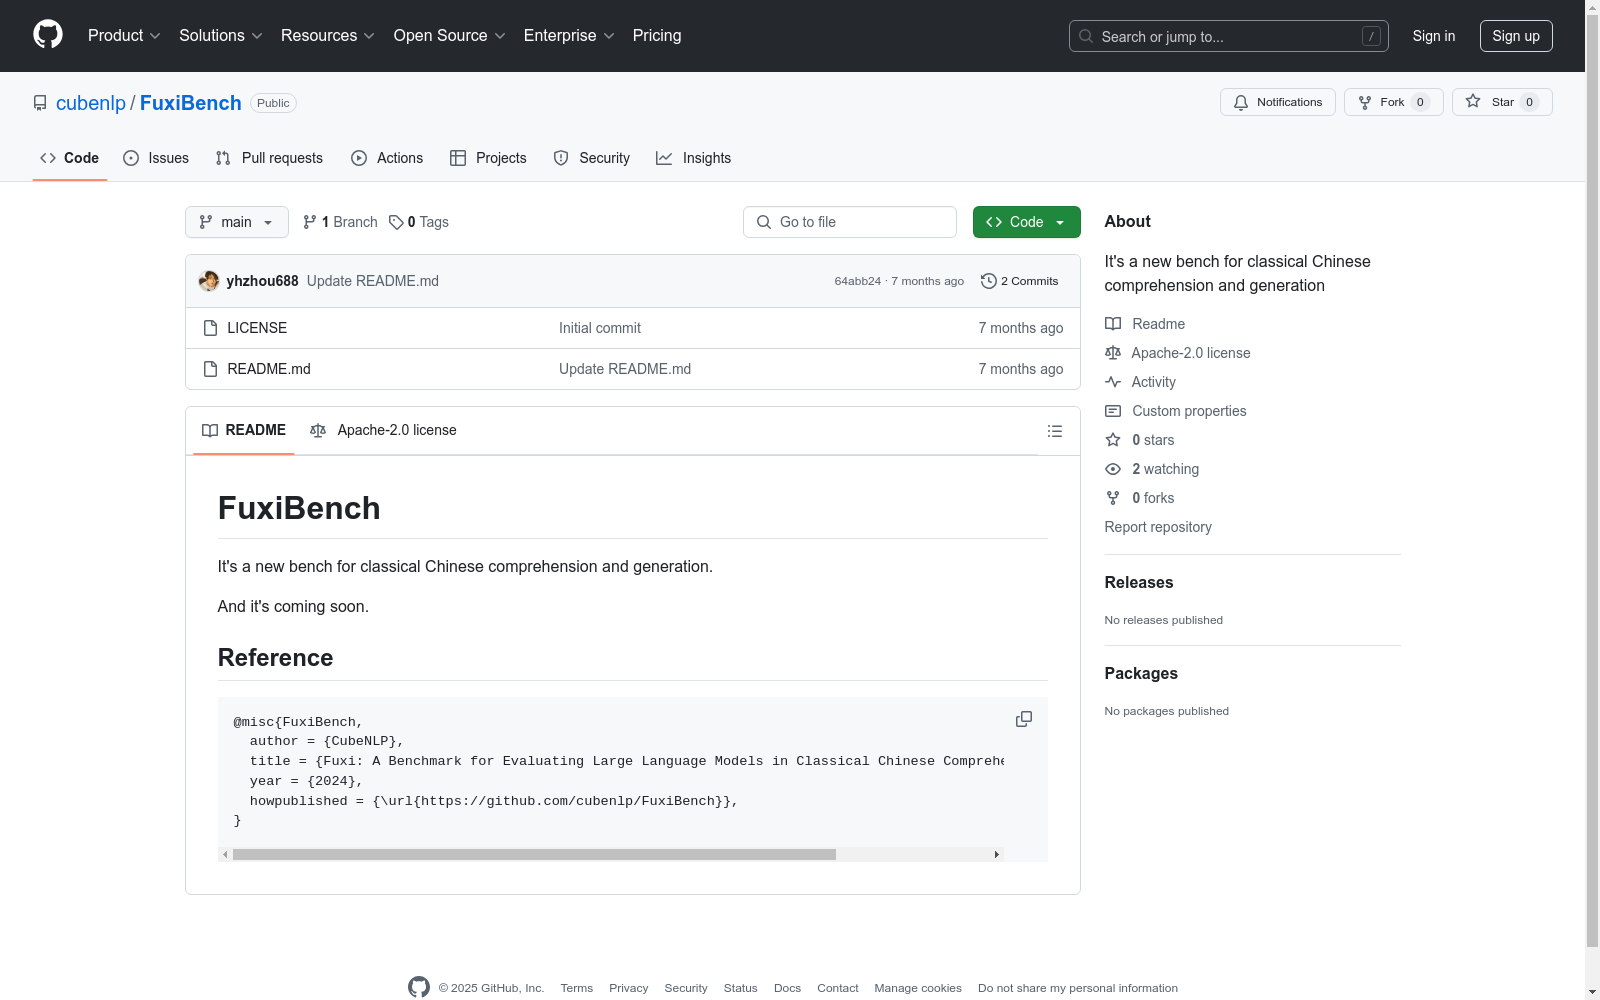The height and width of the screenshot is (1000, 1600).
Task: Click the scale icon beside Apache-2.0 license in About
Action: (1113, 353)
